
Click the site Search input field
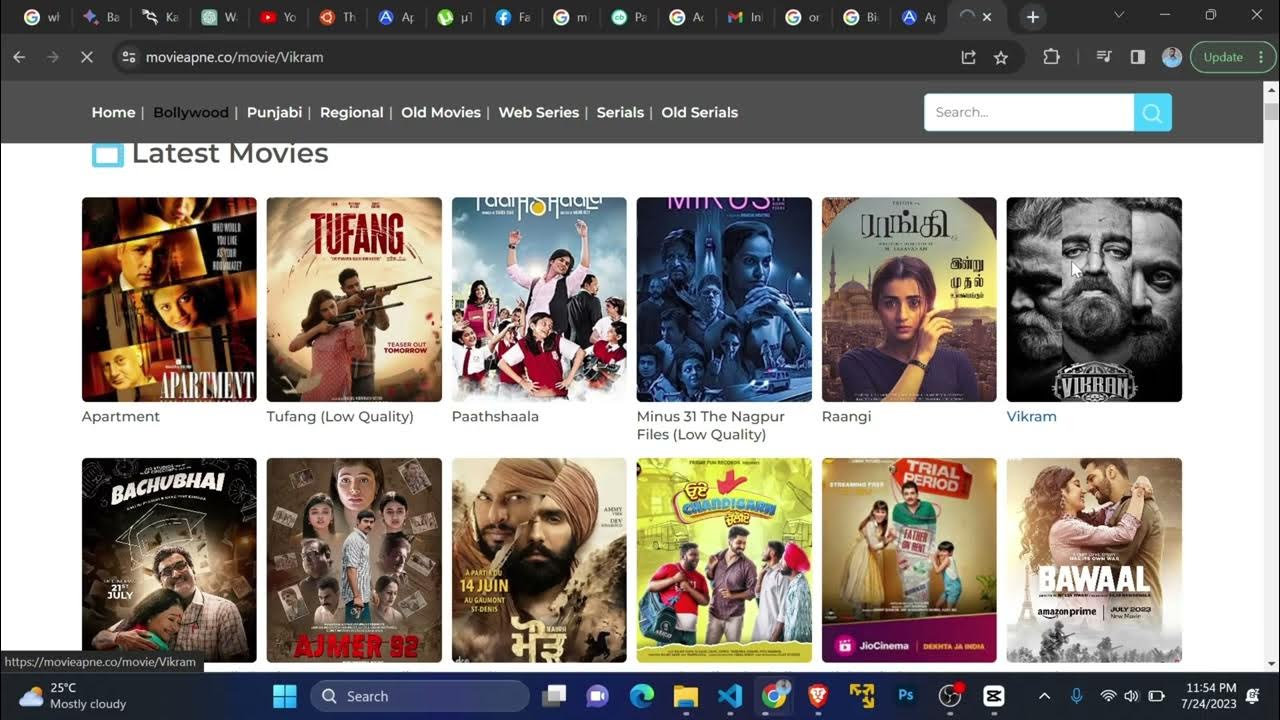(x=1029, y=113)
